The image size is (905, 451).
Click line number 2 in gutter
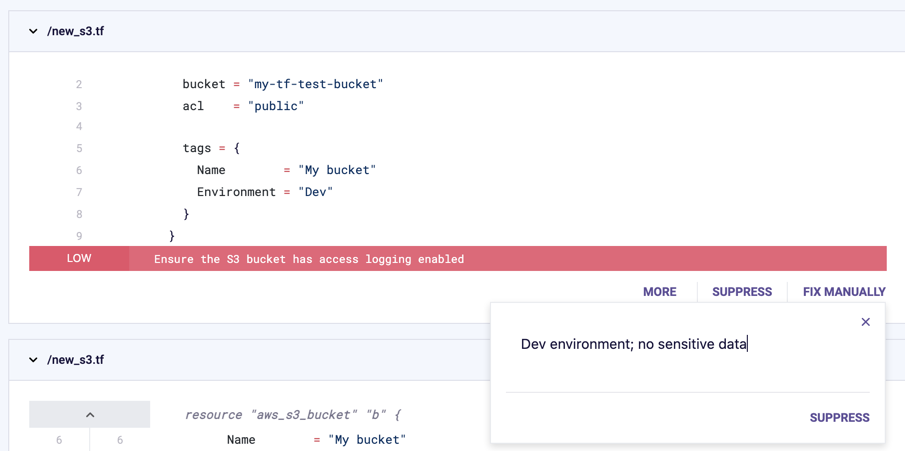79,85
